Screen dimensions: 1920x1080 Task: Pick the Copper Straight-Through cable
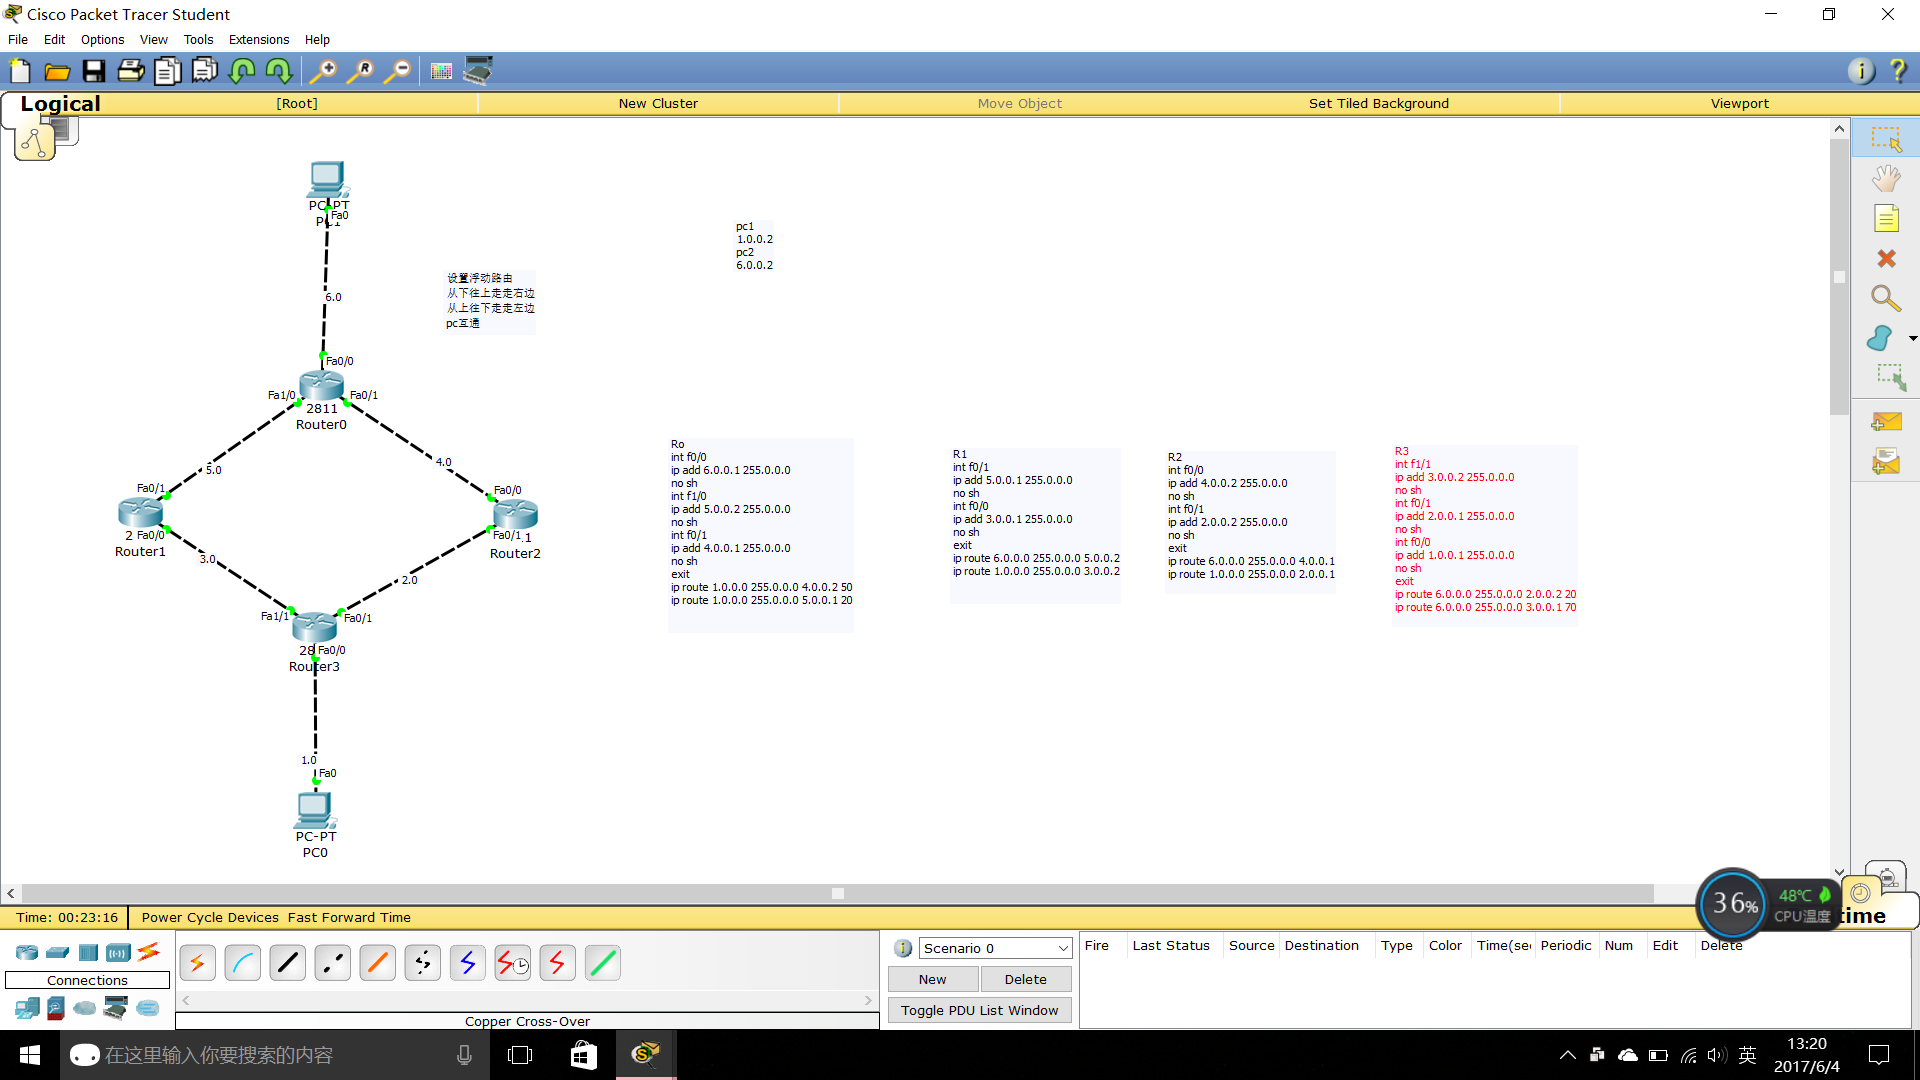288,963
